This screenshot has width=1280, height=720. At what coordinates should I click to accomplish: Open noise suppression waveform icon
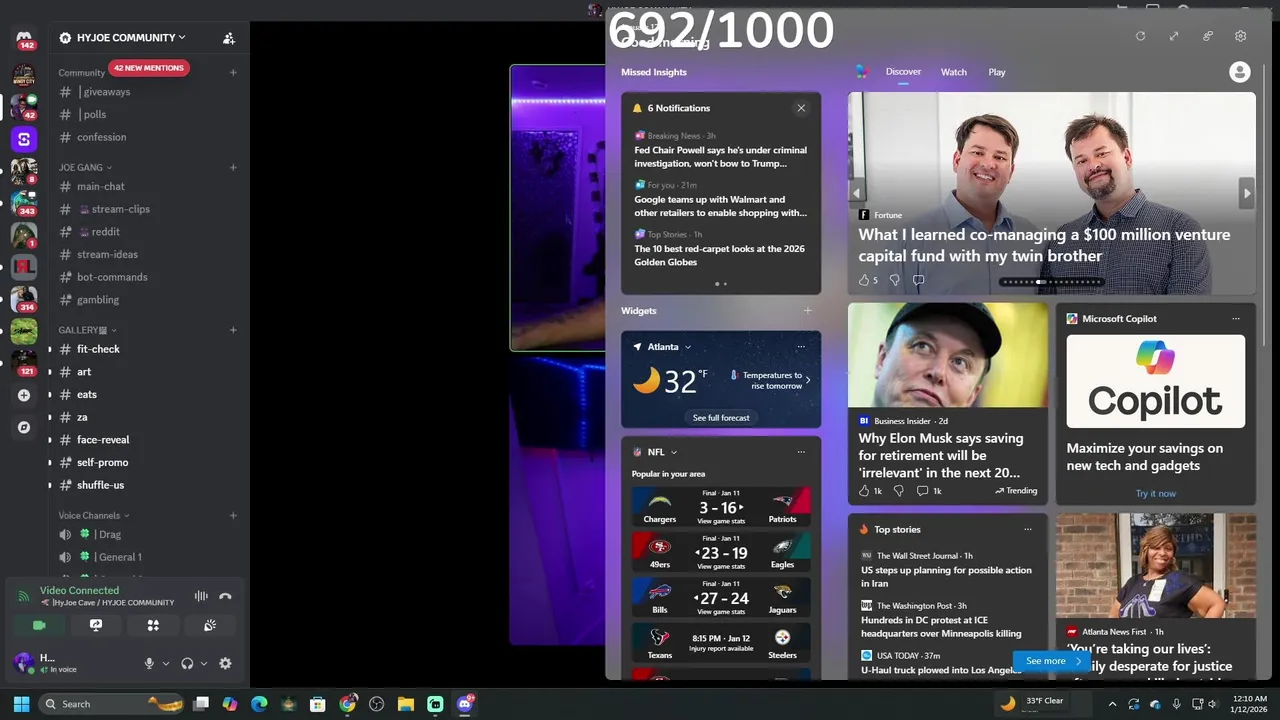201,596
